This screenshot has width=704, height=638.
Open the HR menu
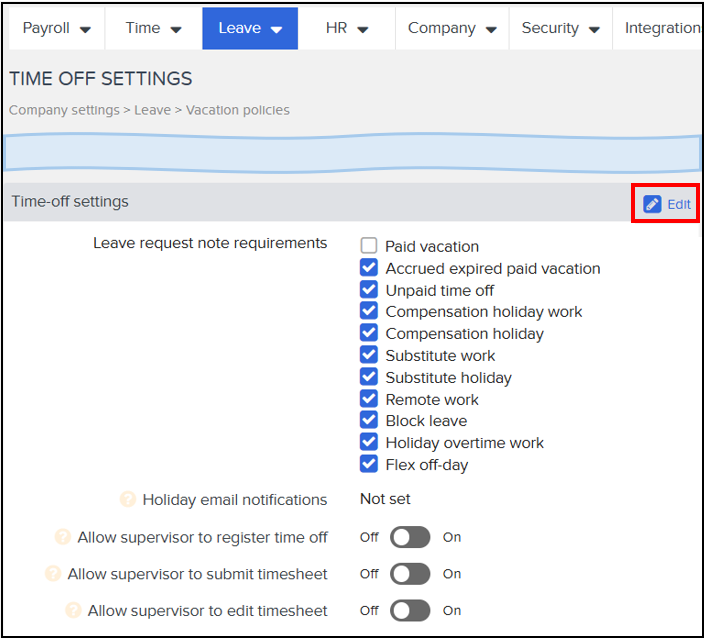(x=347, y=28)
